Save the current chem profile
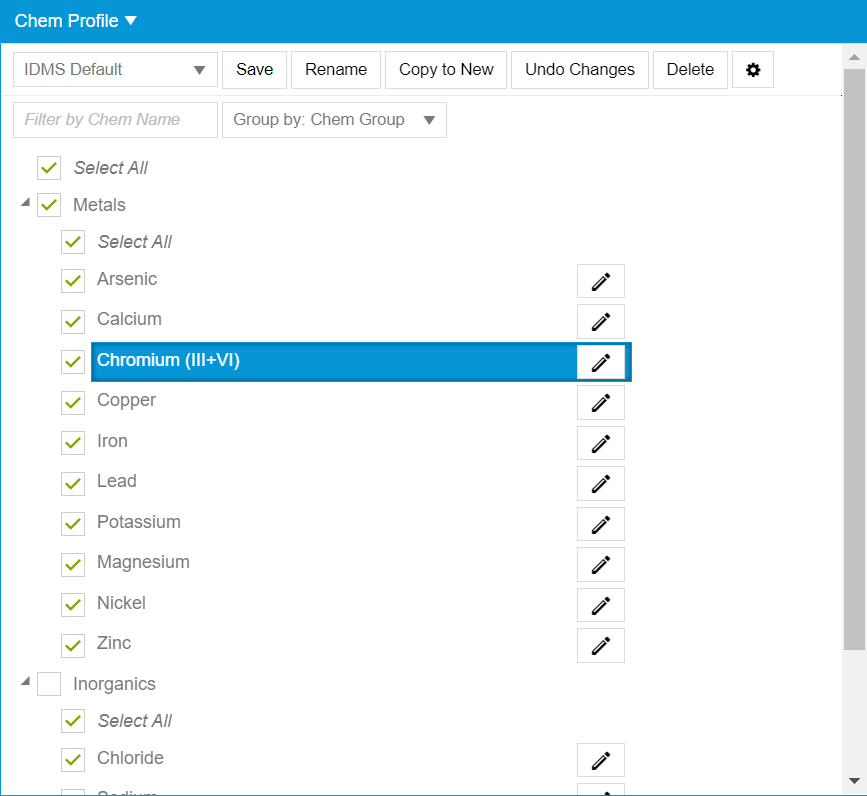The width and height of the screenshot is (867, 796). 254,69
